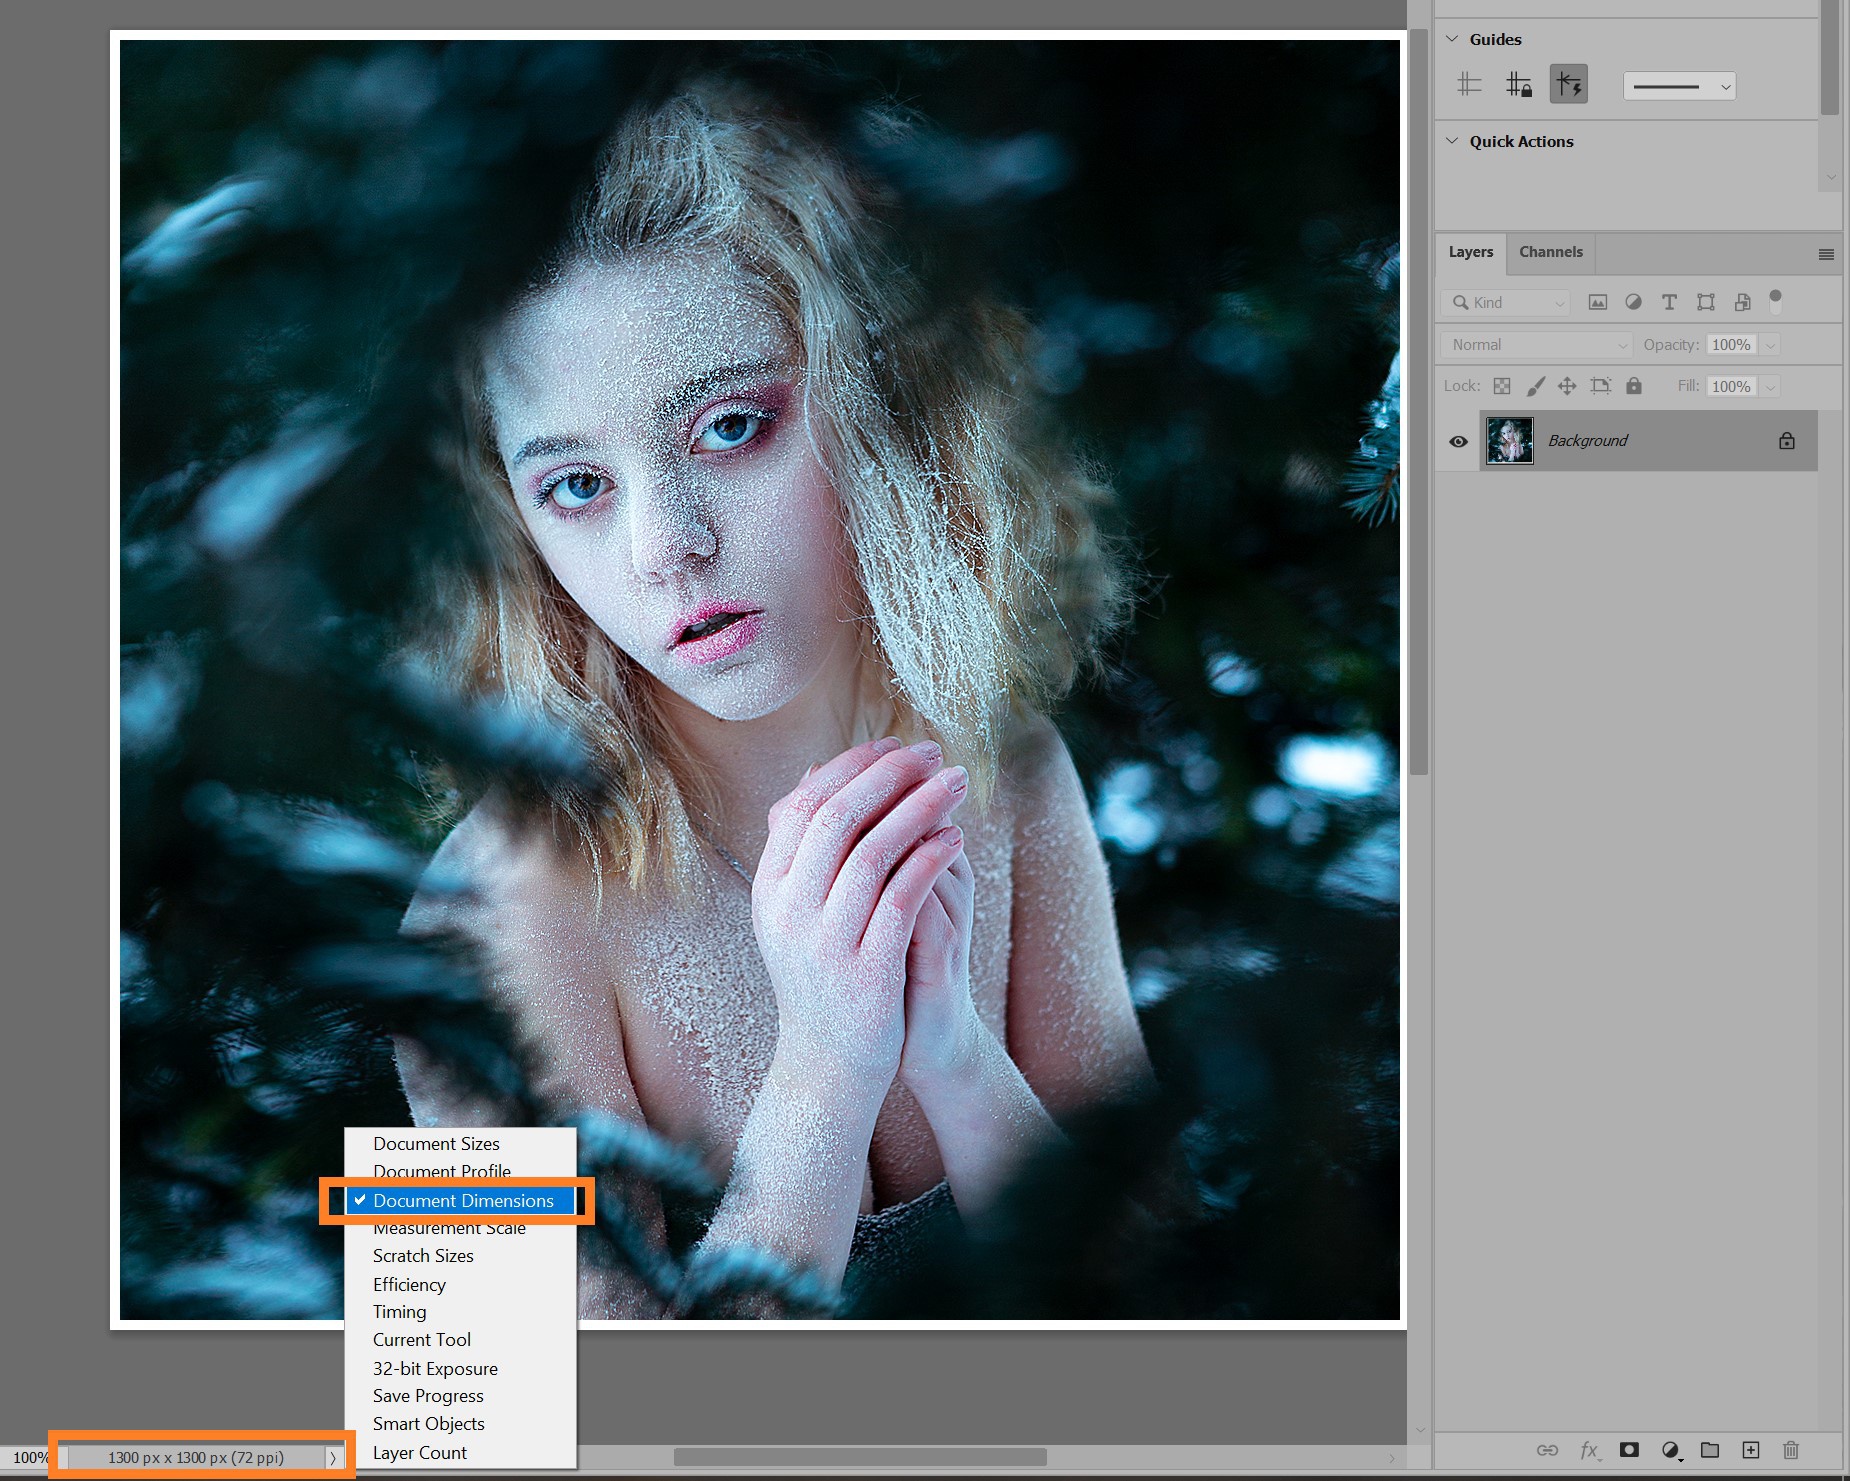Add a layer mask
The height and width of the screenshot is (1481, 1850).
tap(1629, 1450)
